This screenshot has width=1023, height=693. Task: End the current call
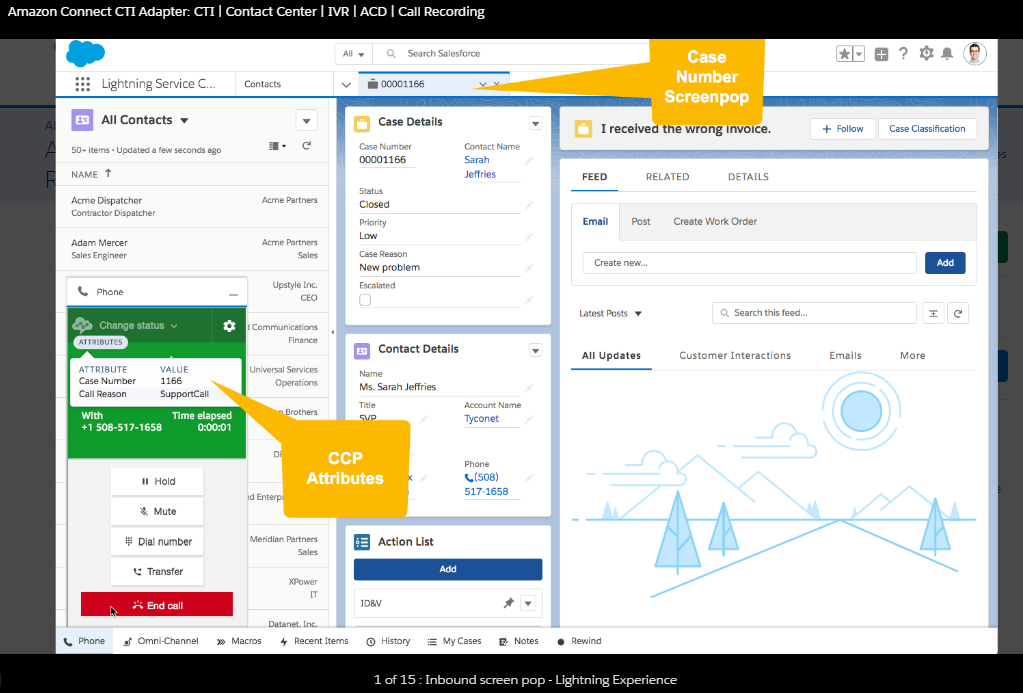click(x=157, y=604)
